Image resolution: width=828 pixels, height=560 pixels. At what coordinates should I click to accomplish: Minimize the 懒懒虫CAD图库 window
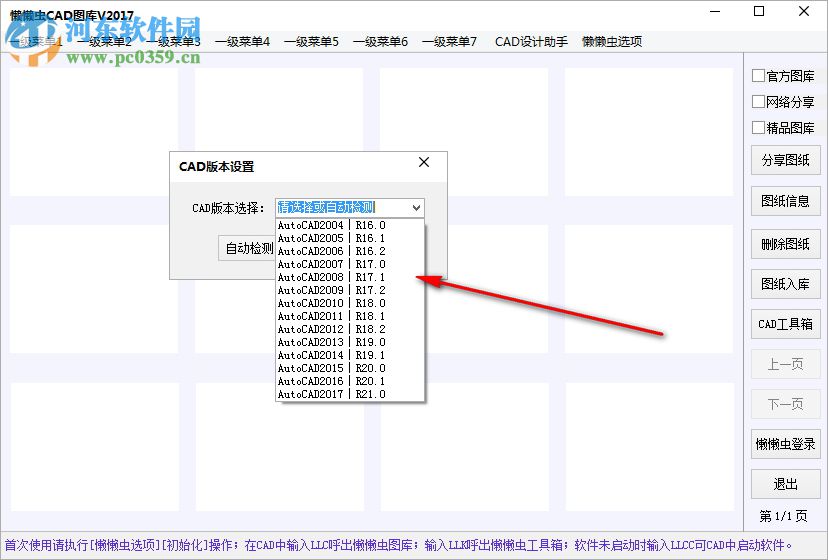coord(716,11)
